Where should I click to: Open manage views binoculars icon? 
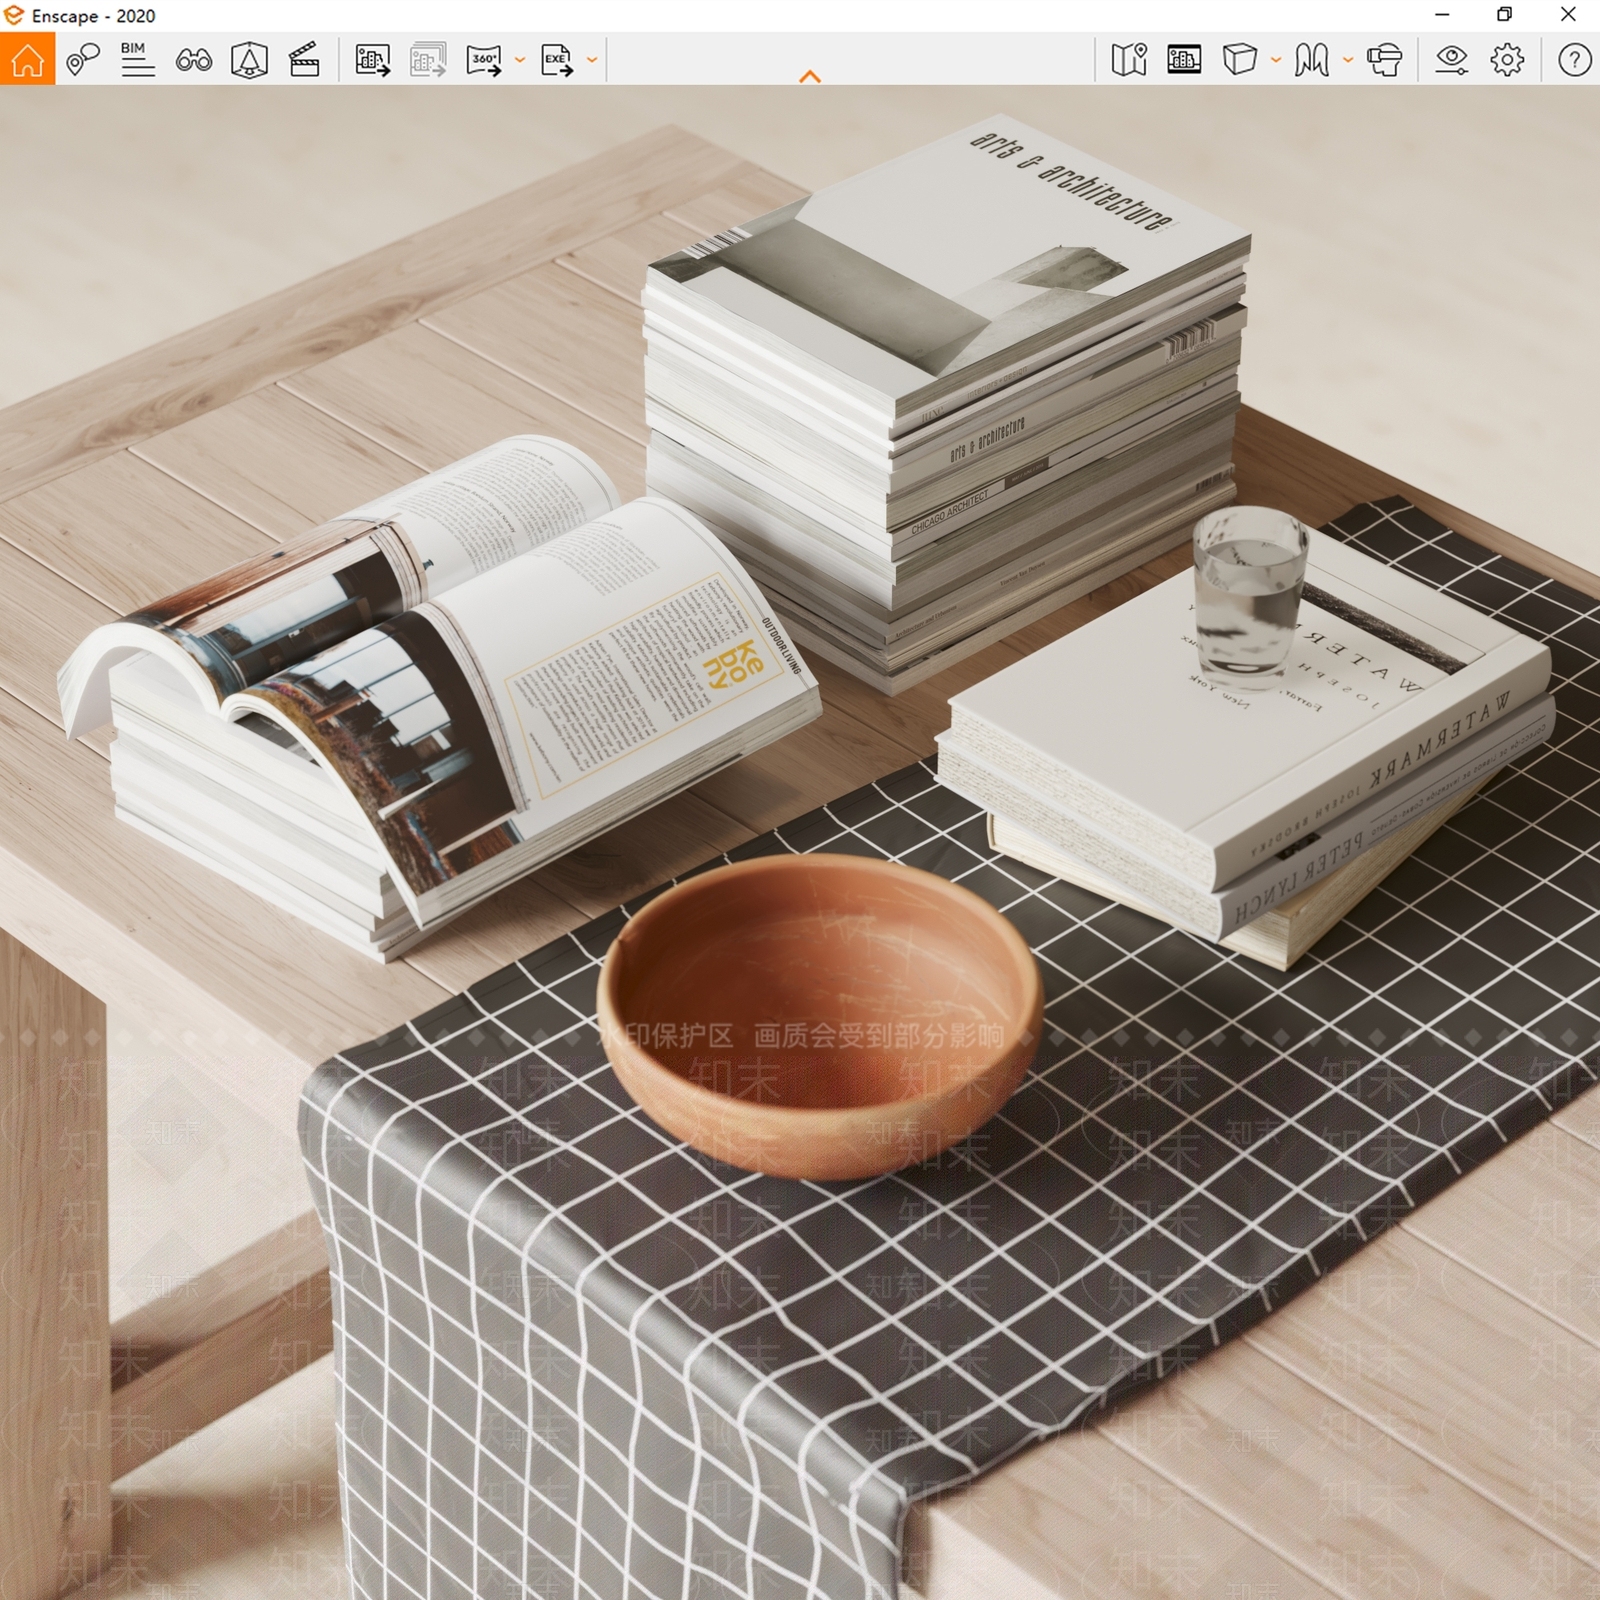[193, 60]
